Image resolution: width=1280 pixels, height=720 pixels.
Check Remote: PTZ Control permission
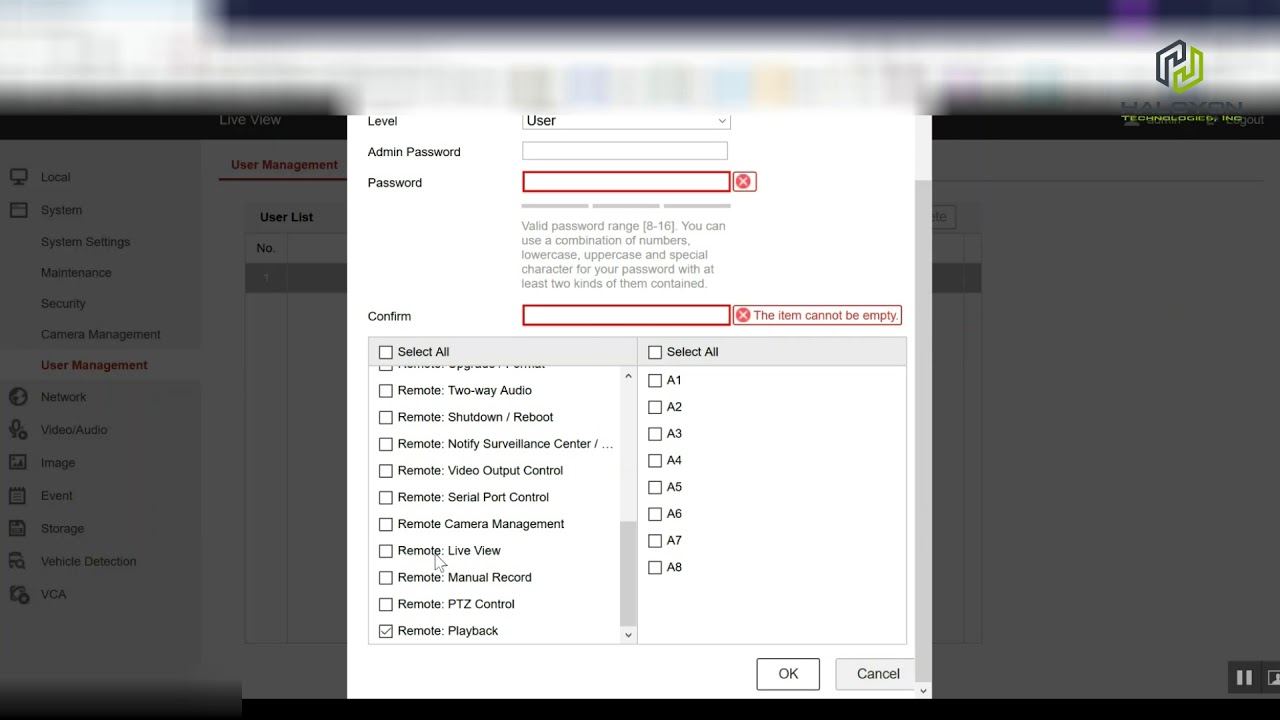coord(386,604)
